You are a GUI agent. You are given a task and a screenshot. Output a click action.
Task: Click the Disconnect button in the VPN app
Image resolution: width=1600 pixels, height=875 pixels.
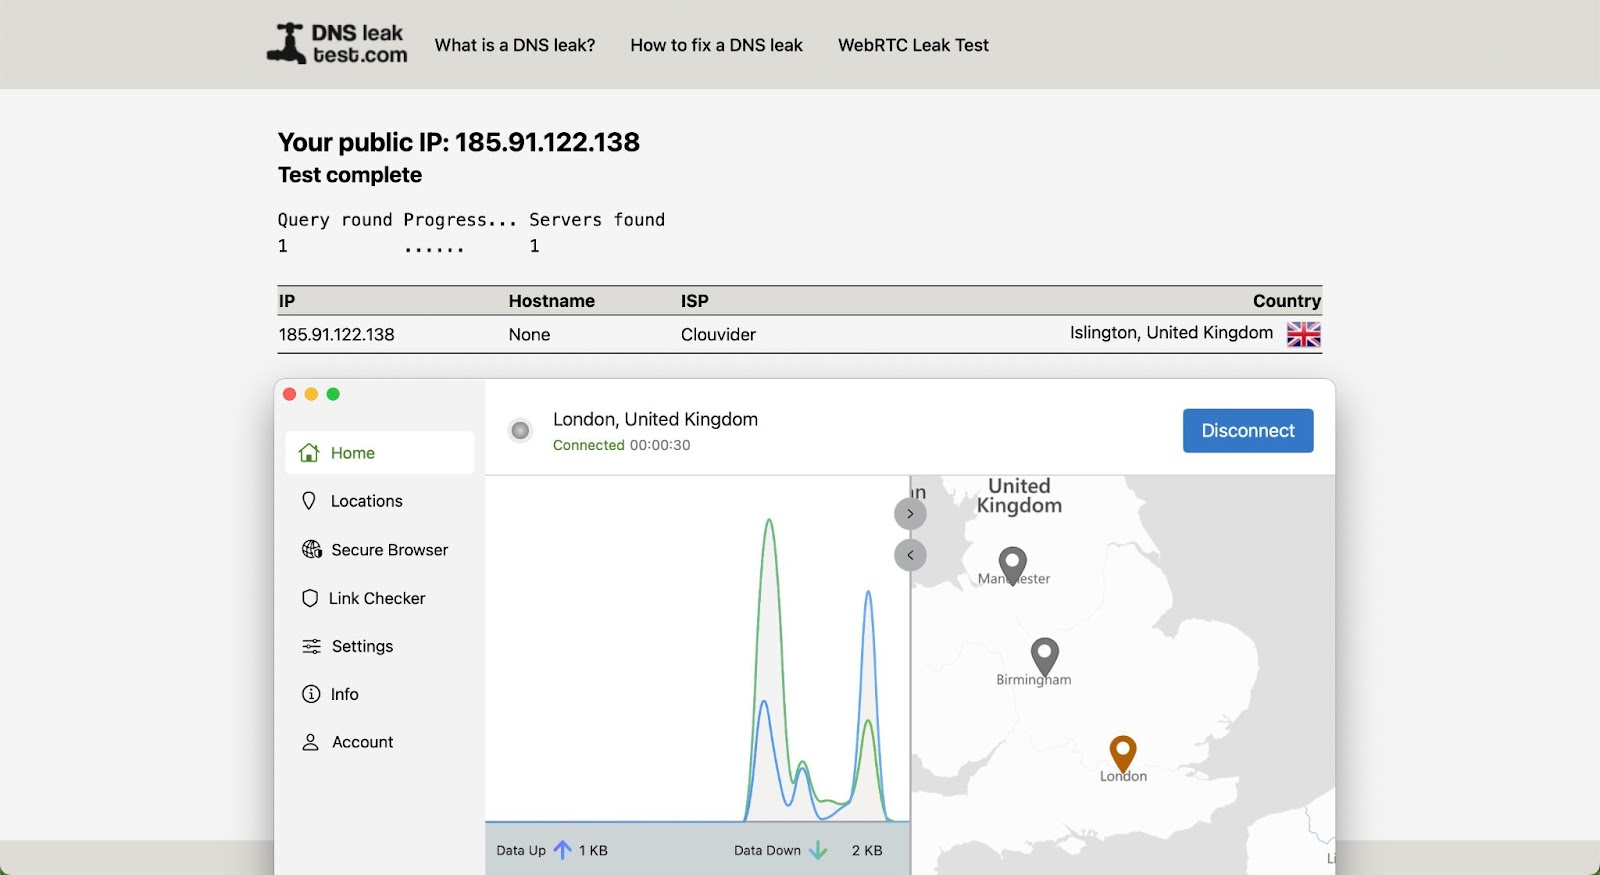point(1248,431)
